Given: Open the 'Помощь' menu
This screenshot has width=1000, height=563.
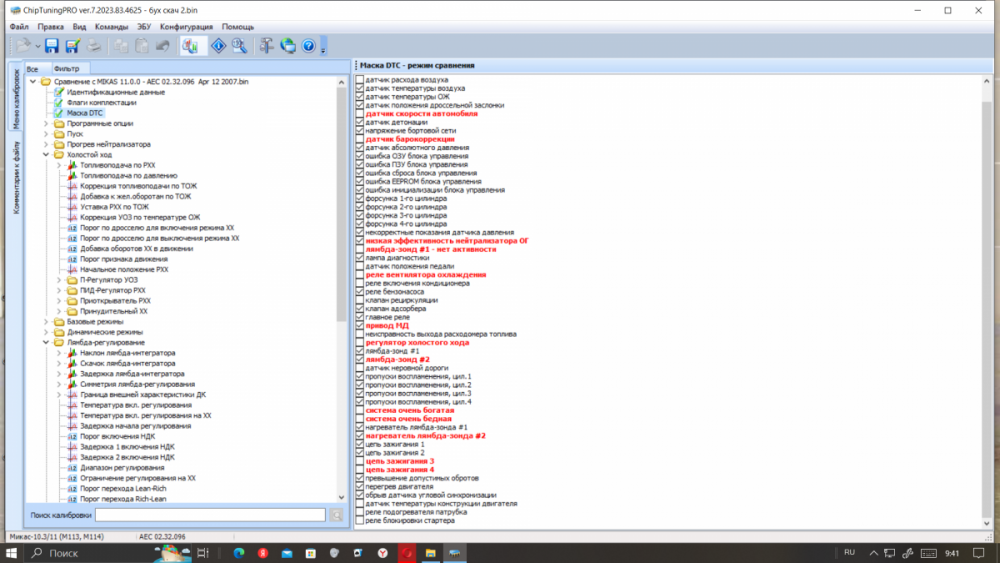Looking at the screenshot, I should [x=238, y=27].
